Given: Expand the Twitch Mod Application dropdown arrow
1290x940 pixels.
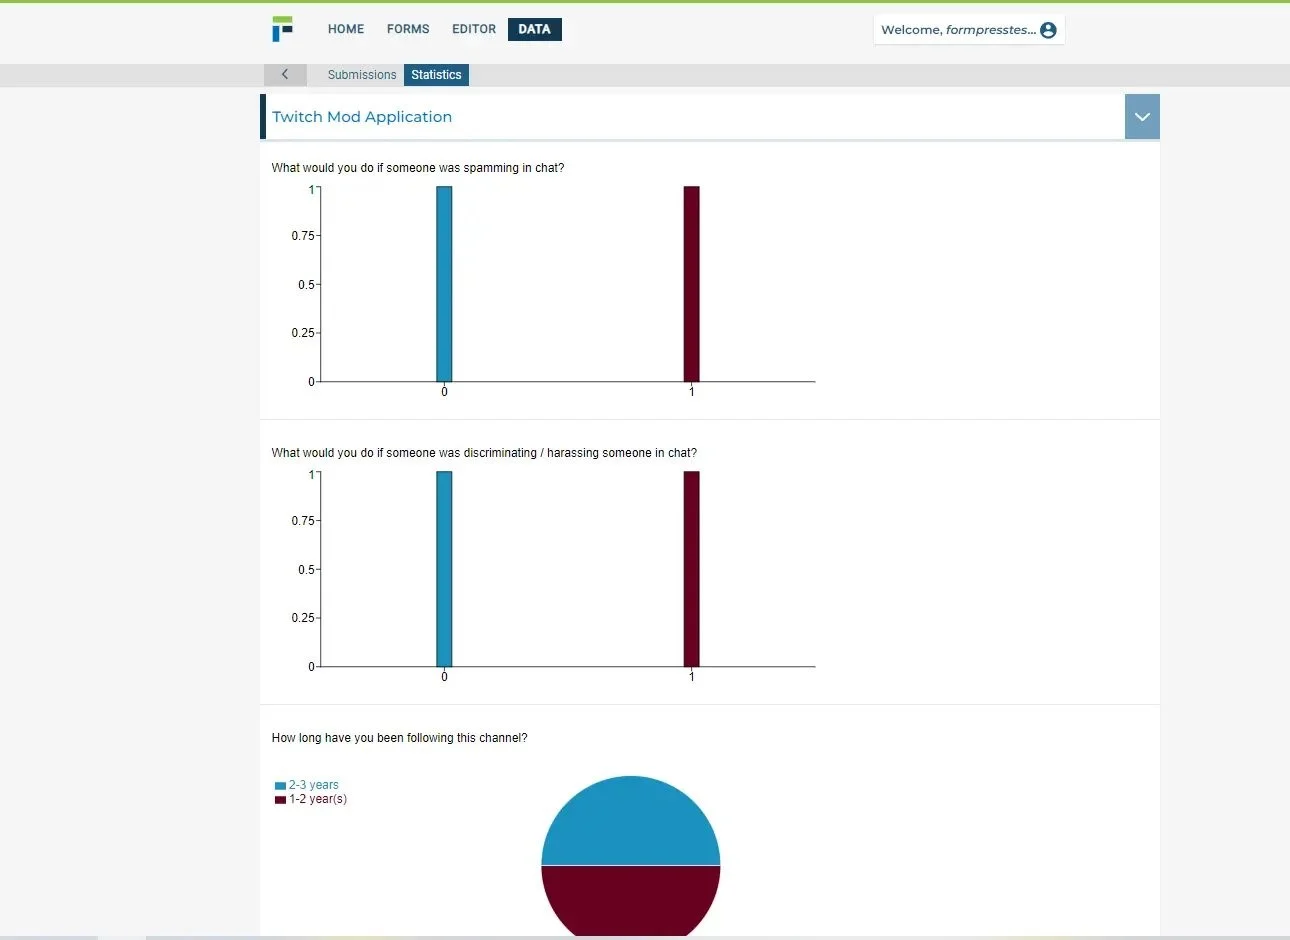Looking at the screenshot, I should (x=1142, y=117).
